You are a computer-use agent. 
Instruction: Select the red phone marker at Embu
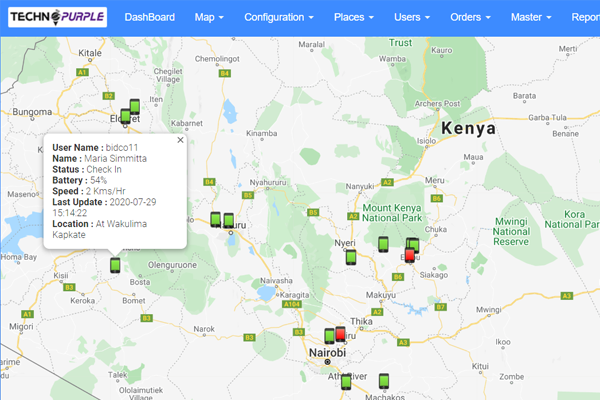(410, 255)
